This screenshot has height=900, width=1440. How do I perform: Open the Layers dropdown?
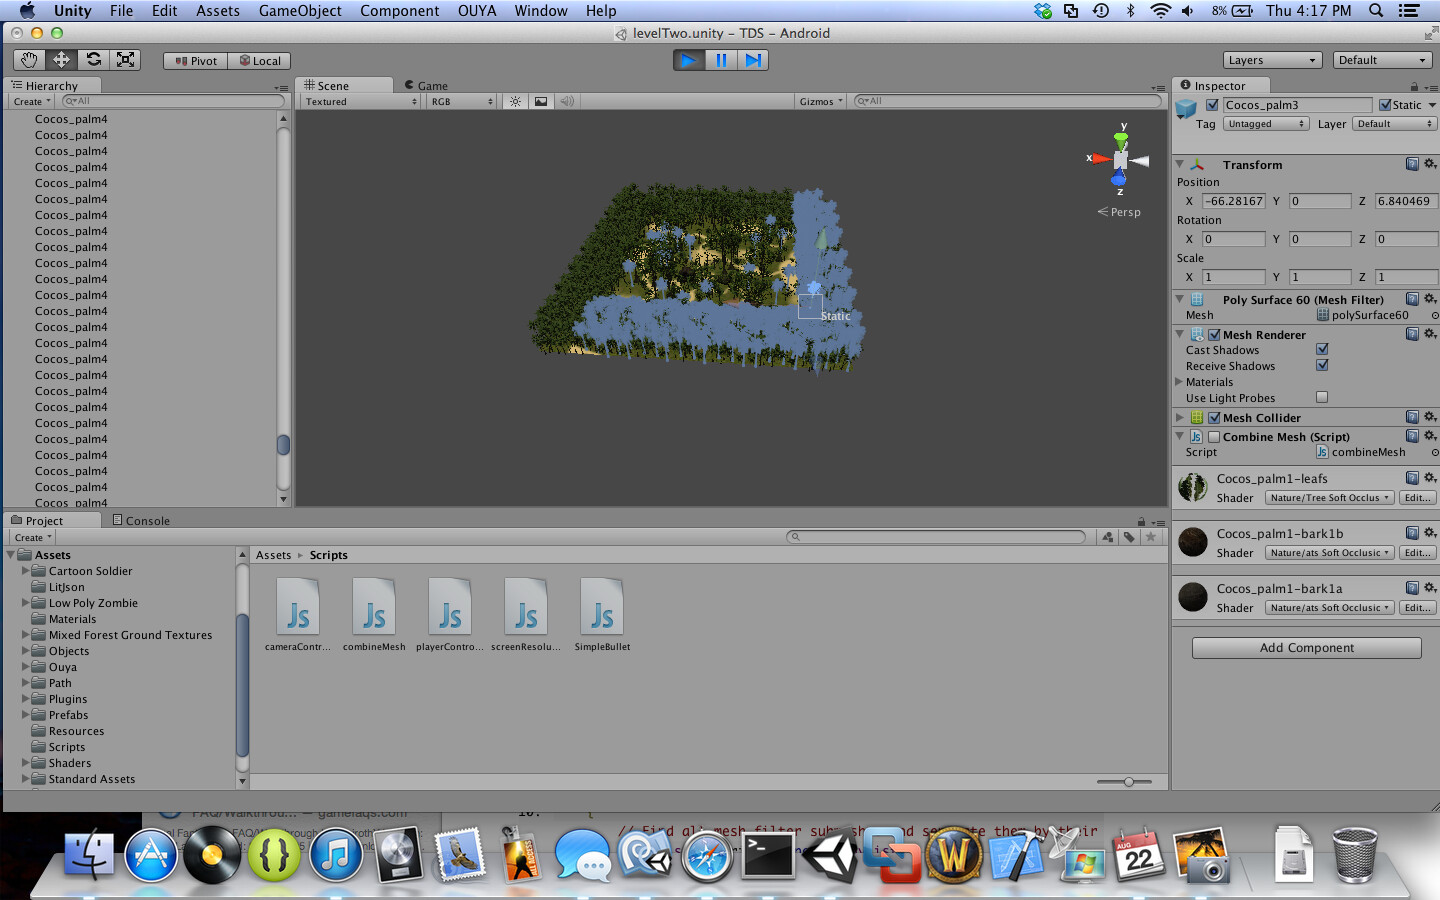(x=1271, y=60)
